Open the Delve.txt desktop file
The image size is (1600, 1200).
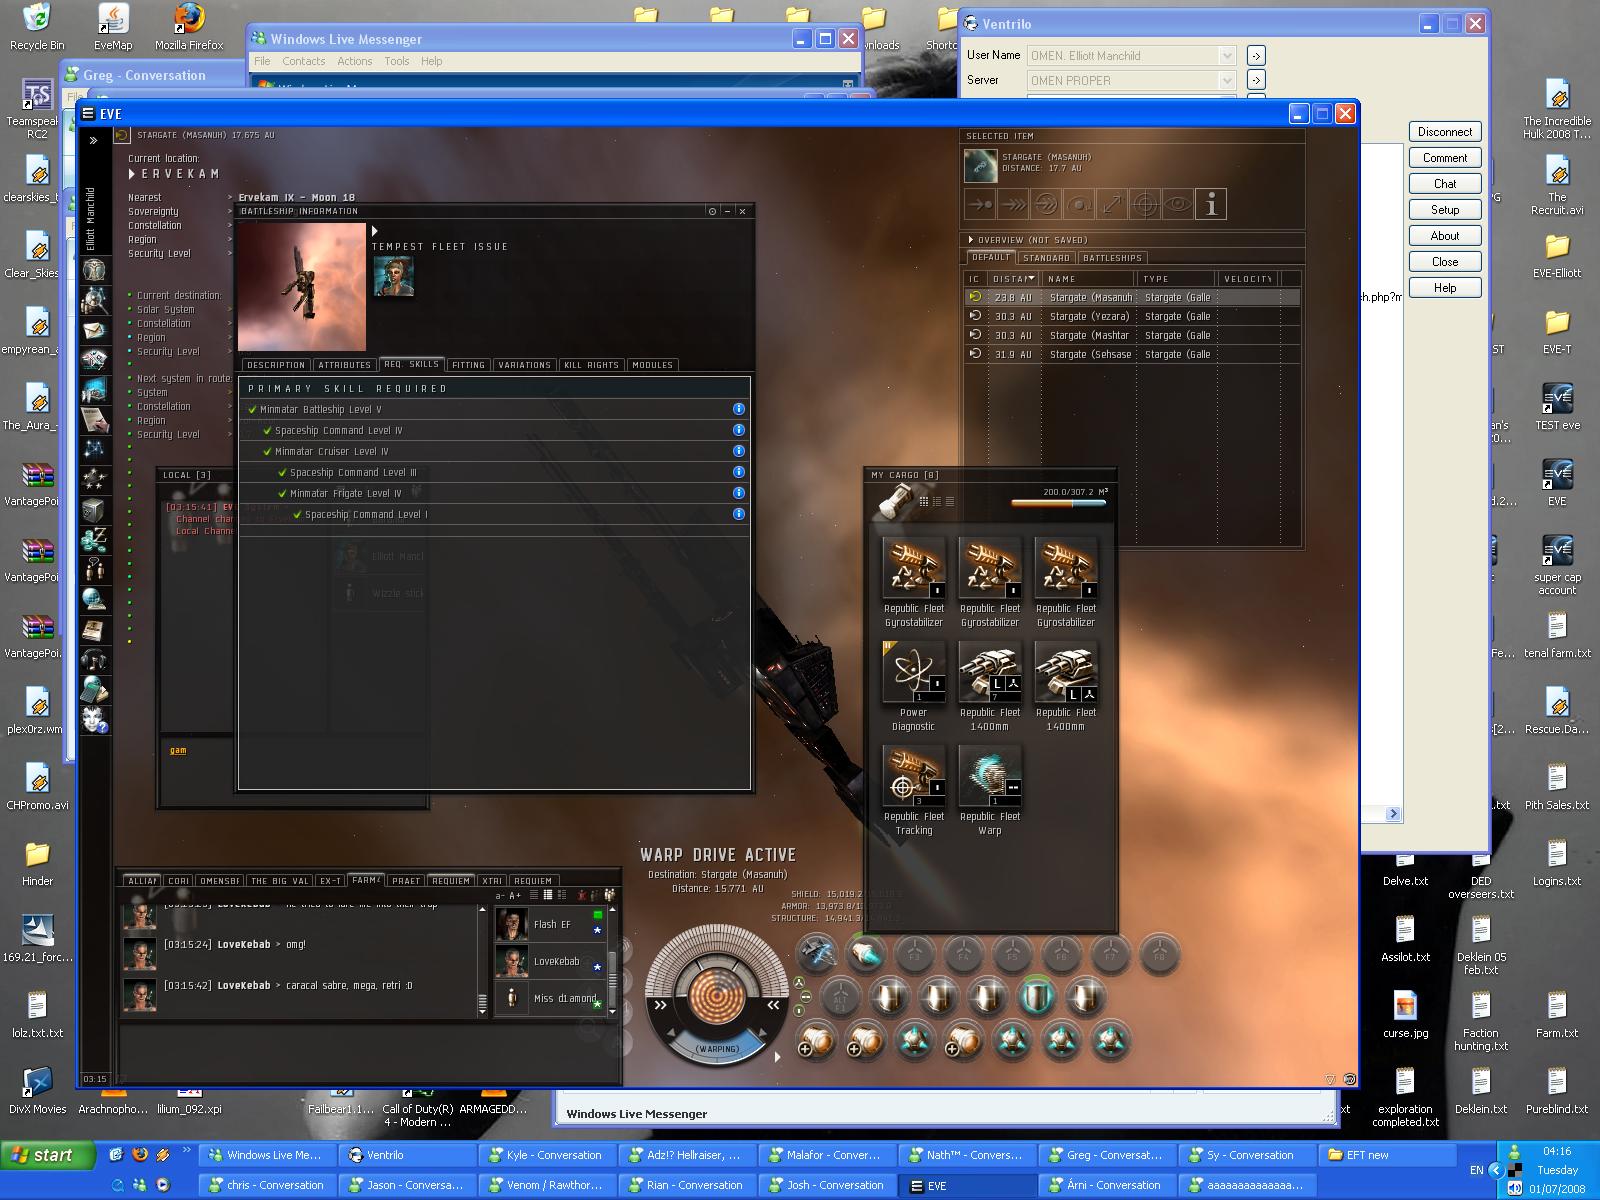pos(1405,867)
